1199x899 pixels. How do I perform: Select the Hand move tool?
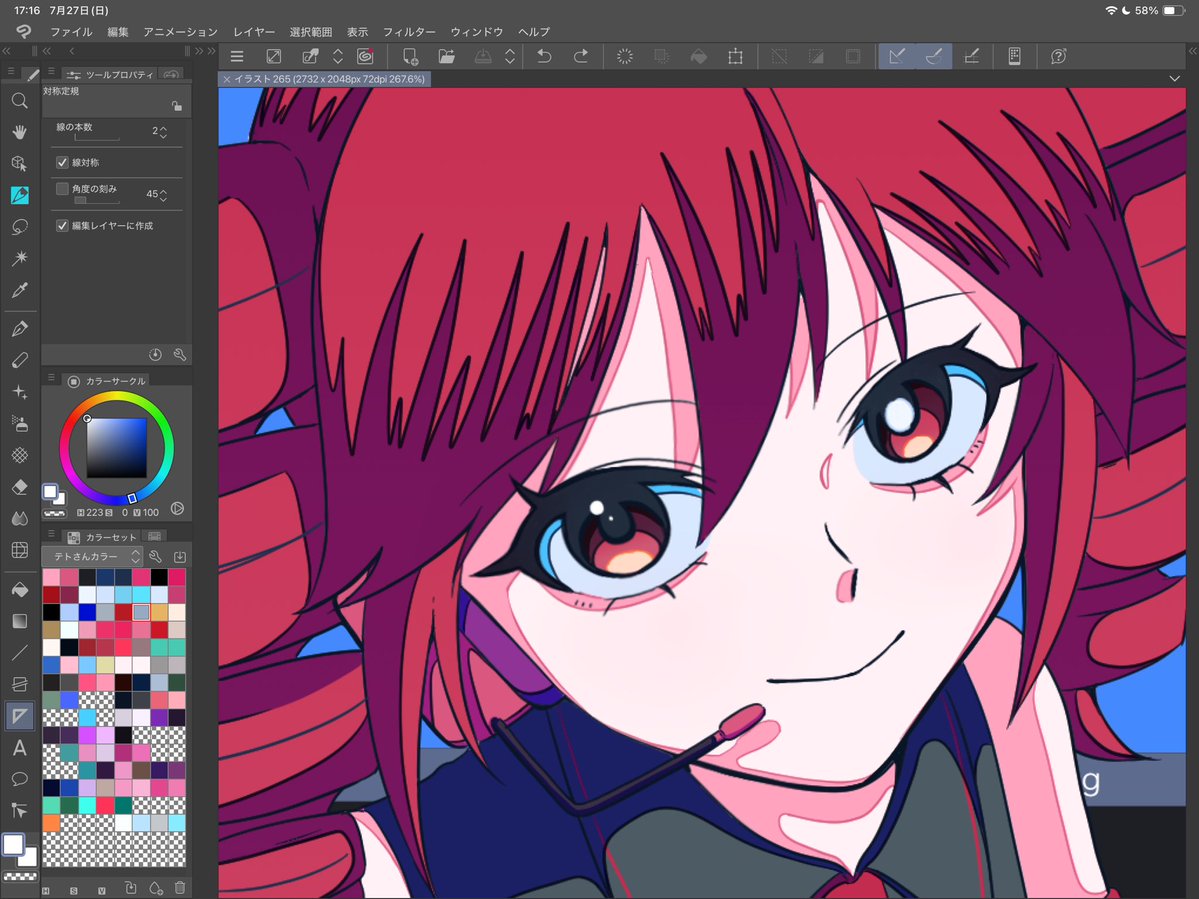coord(20,131)
